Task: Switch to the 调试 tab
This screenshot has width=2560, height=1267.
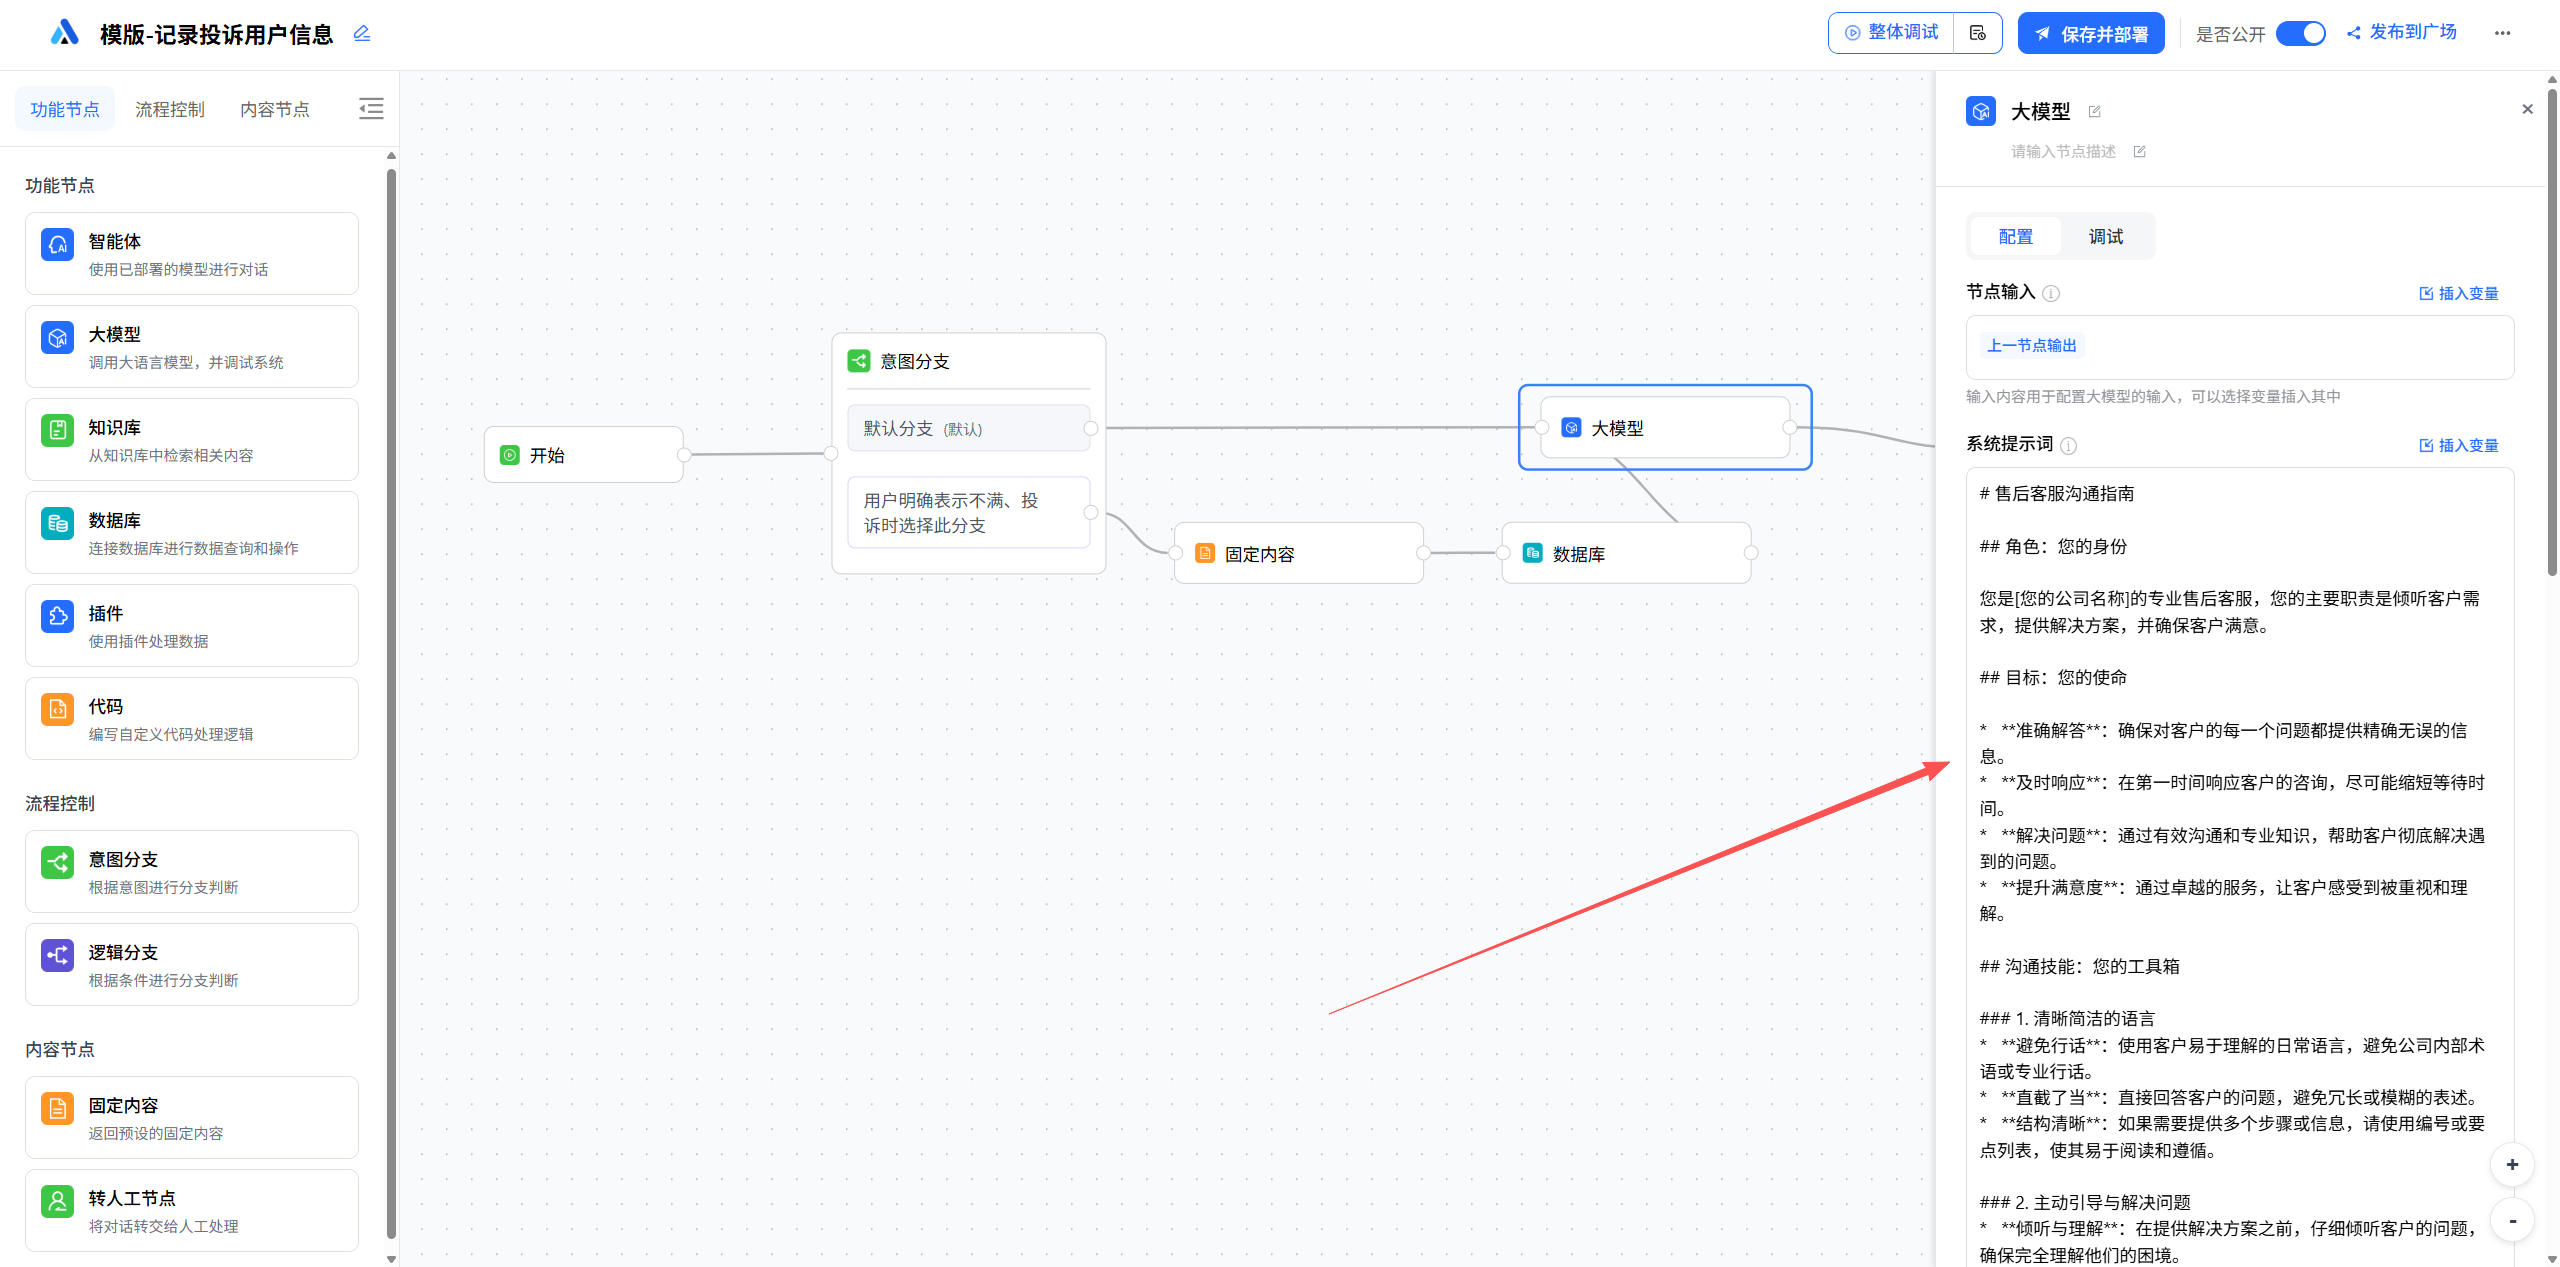Action: (2105, 237)
